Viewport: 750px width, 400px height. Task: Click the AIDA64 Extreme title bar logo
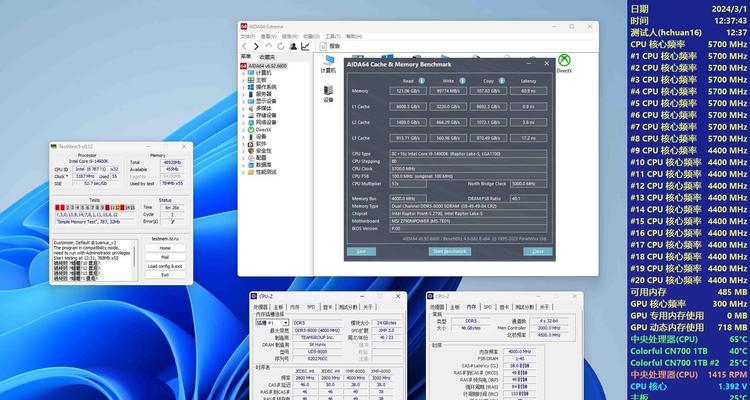(243, 26)
